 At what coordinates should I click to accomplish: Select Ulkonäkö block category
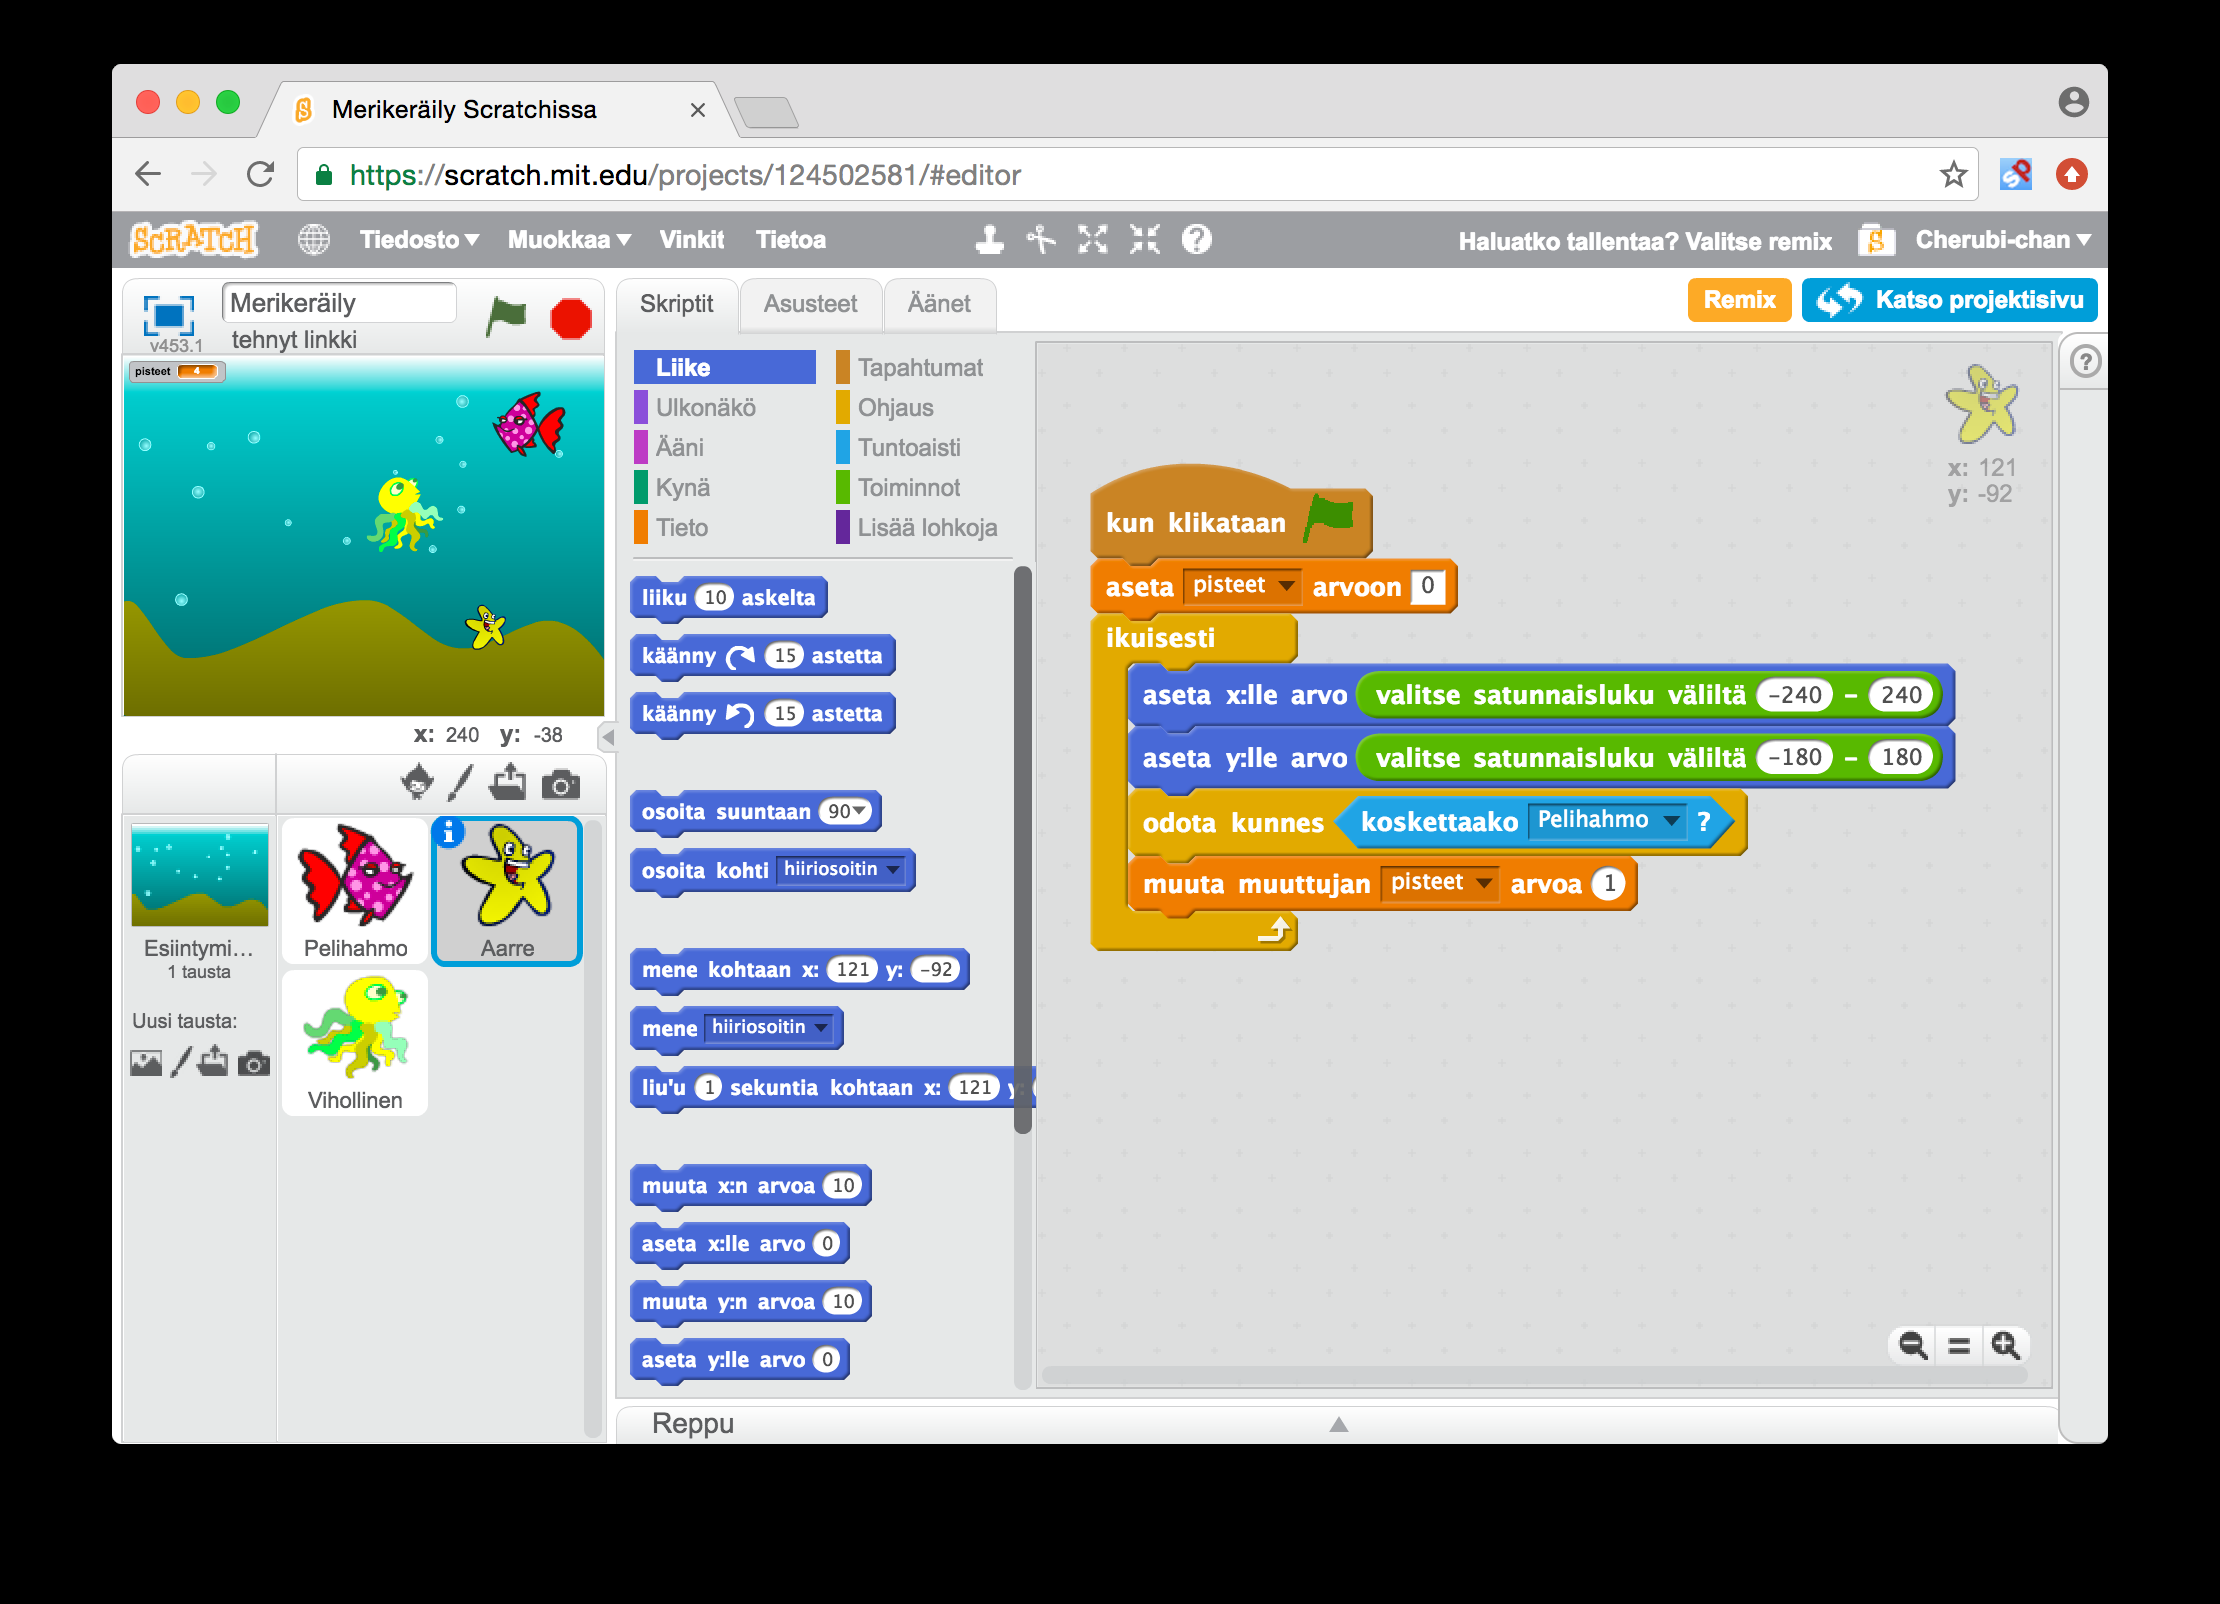(705, 408)
